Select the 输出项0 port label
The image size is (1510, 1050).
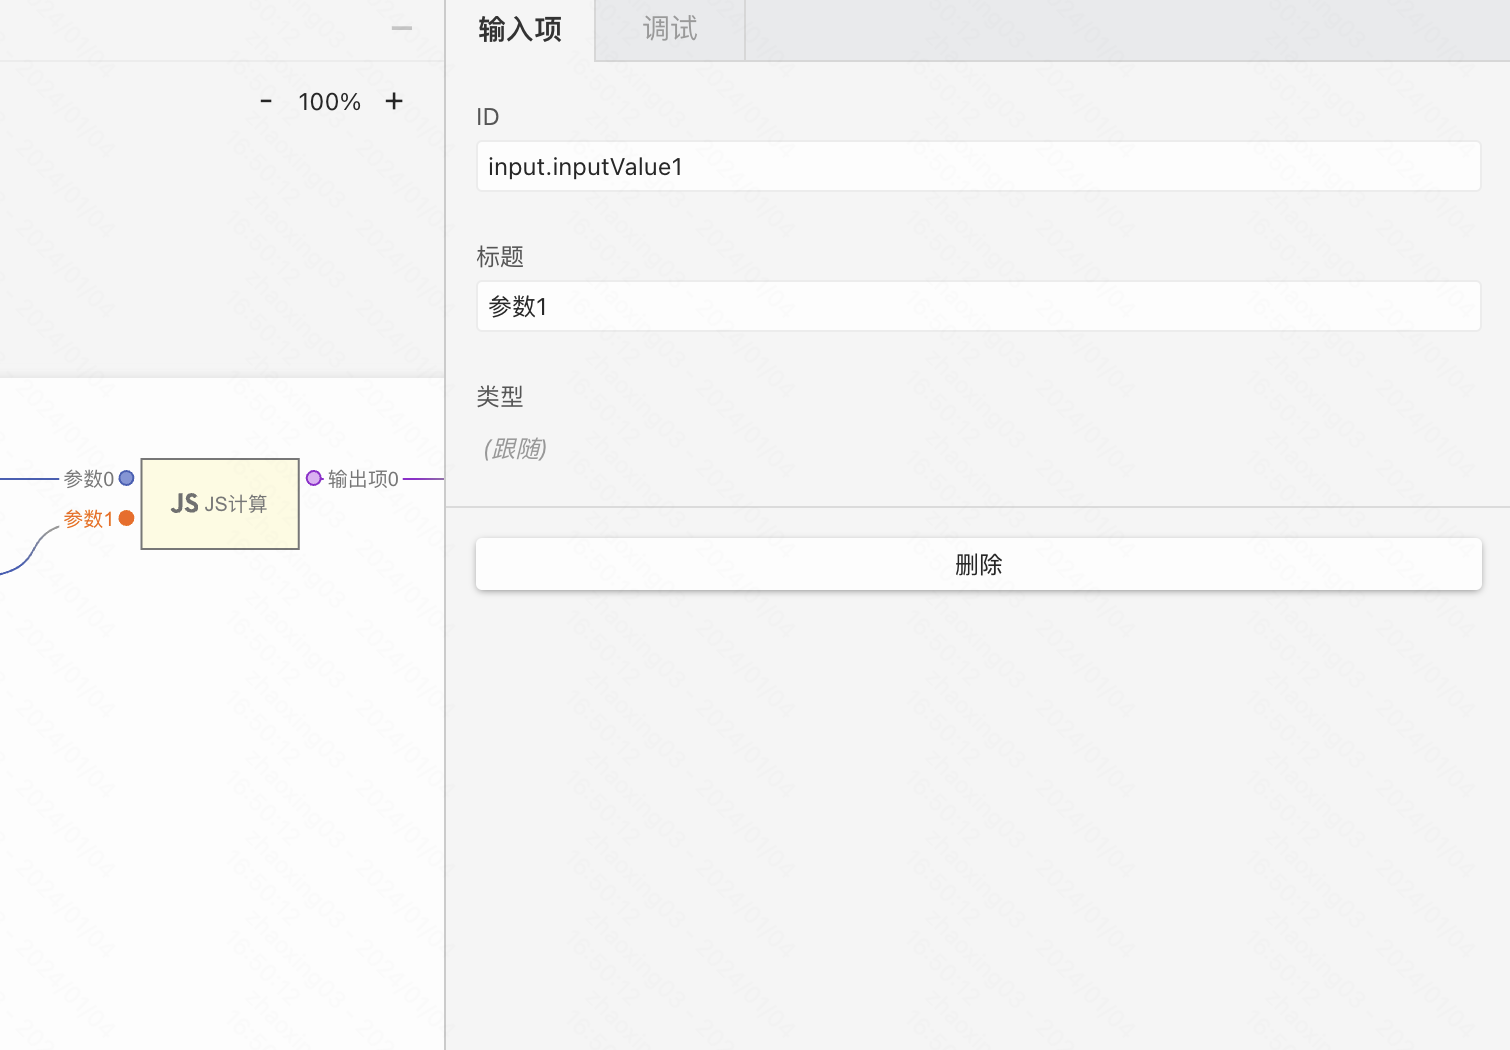click(363, 479)
